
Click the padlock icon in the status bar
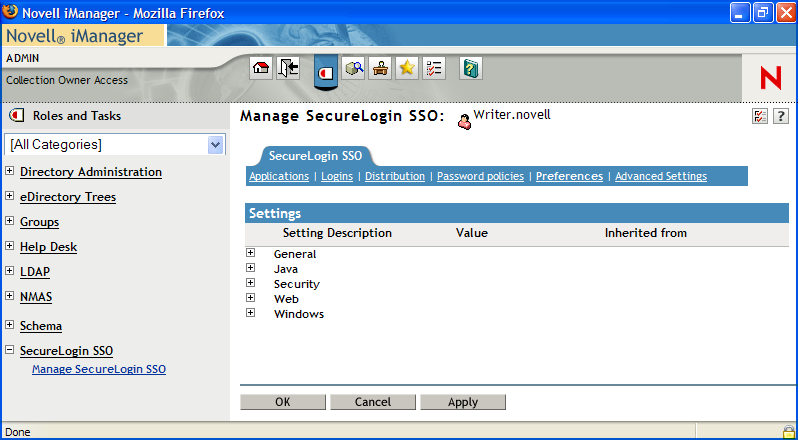pyautogui.click(x=789, y=432)
